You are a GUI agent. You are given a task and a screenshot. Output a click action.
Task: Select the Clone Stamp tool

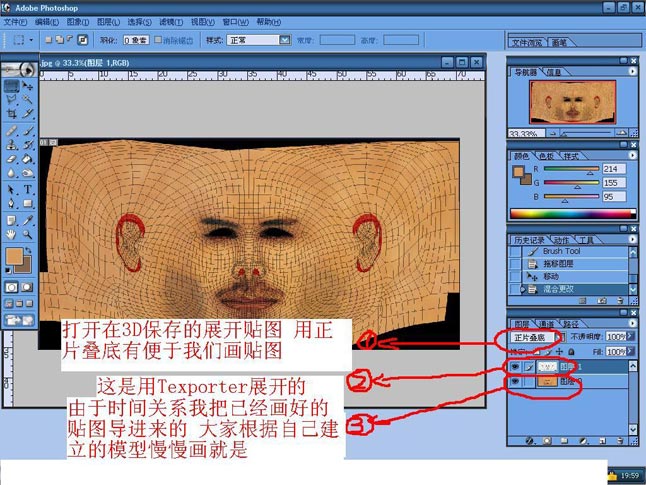(12, 145)
